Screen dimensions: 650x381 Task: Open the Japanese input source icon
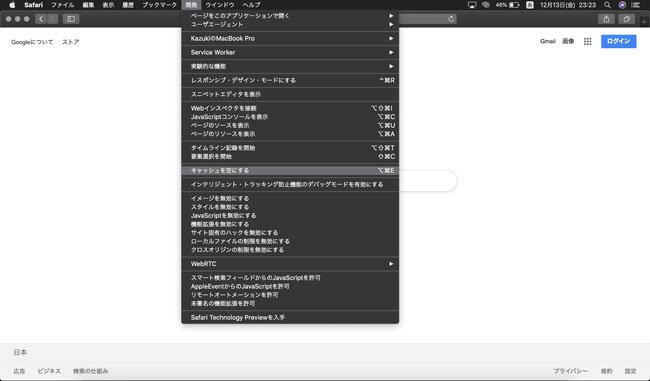[x=530, y=5]
